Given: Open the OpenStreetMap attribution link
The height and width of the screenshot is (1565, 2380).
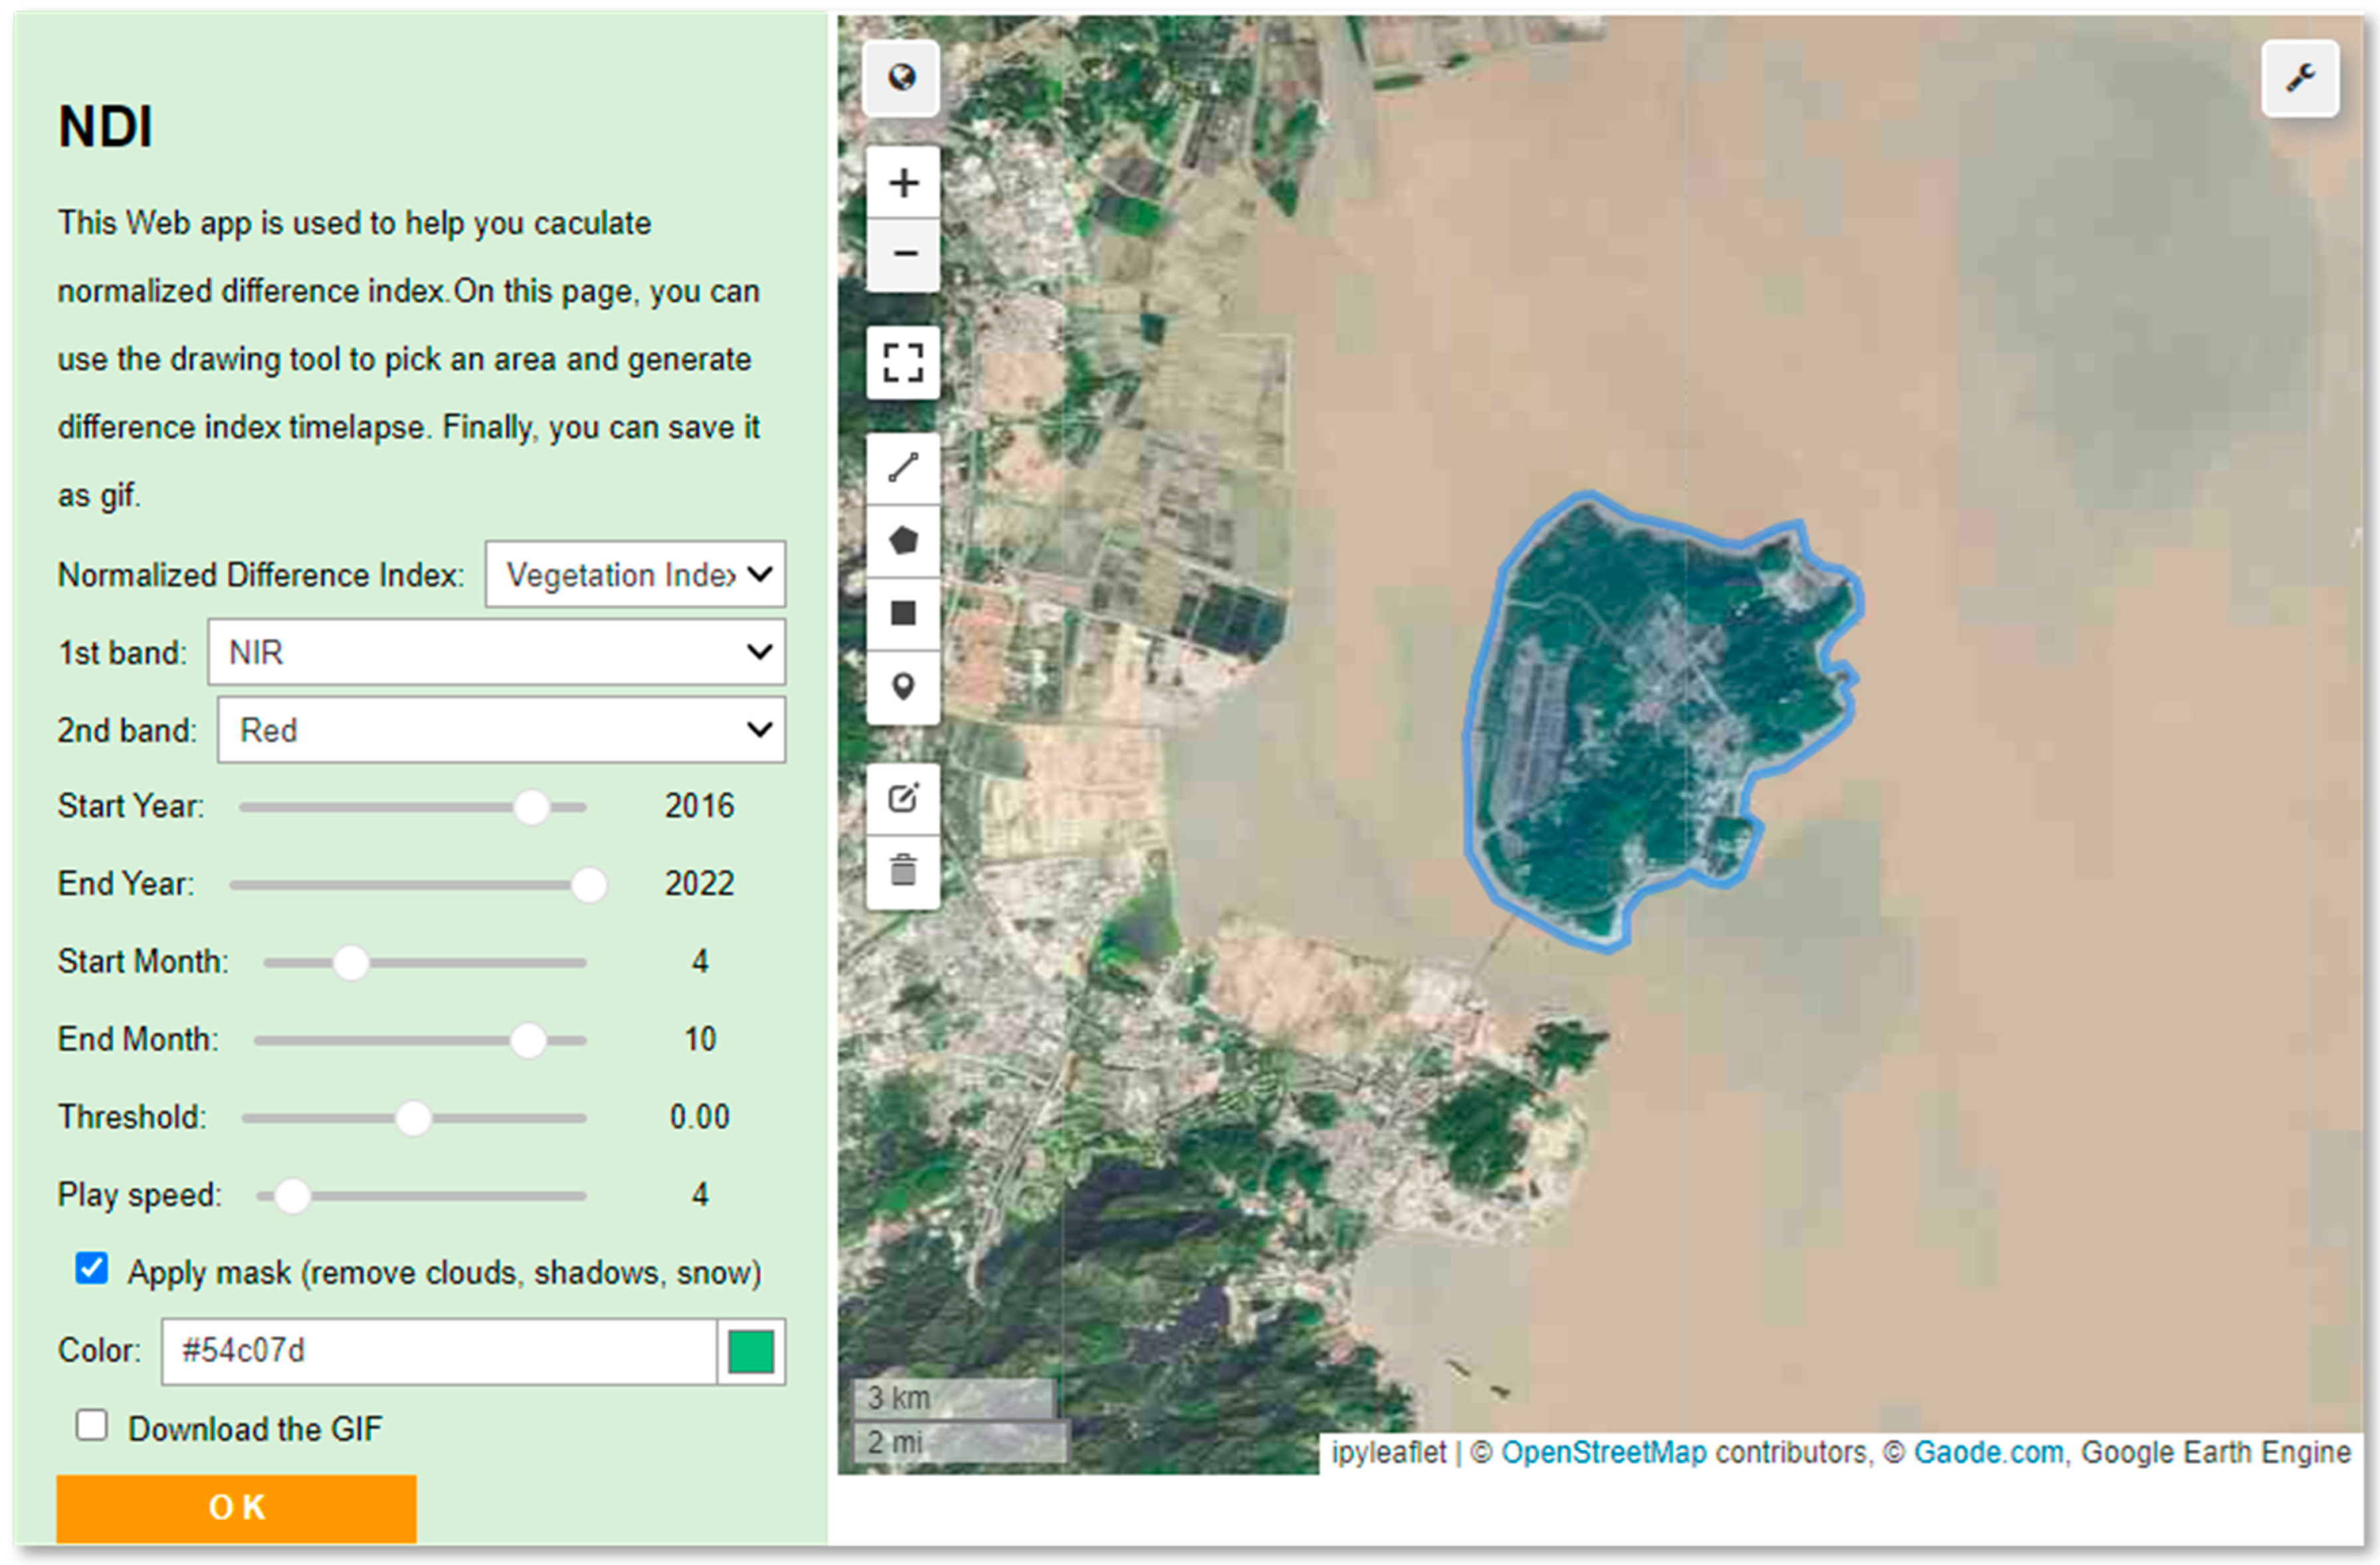Looking at the screenshot, I should point(1603,1452).
